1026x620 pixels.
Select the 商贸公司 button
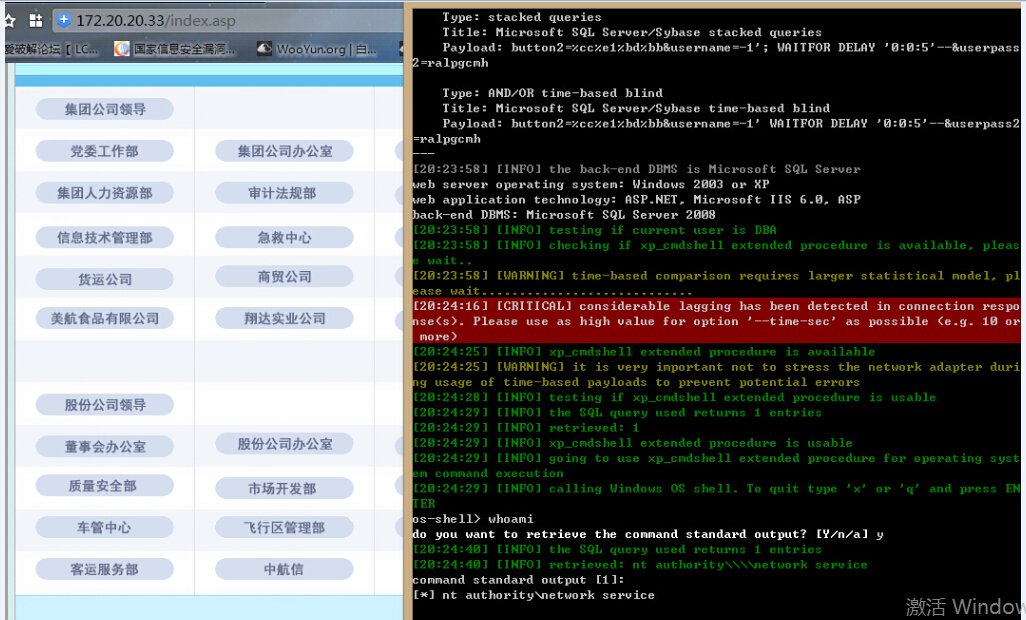[x=285, y=277]
